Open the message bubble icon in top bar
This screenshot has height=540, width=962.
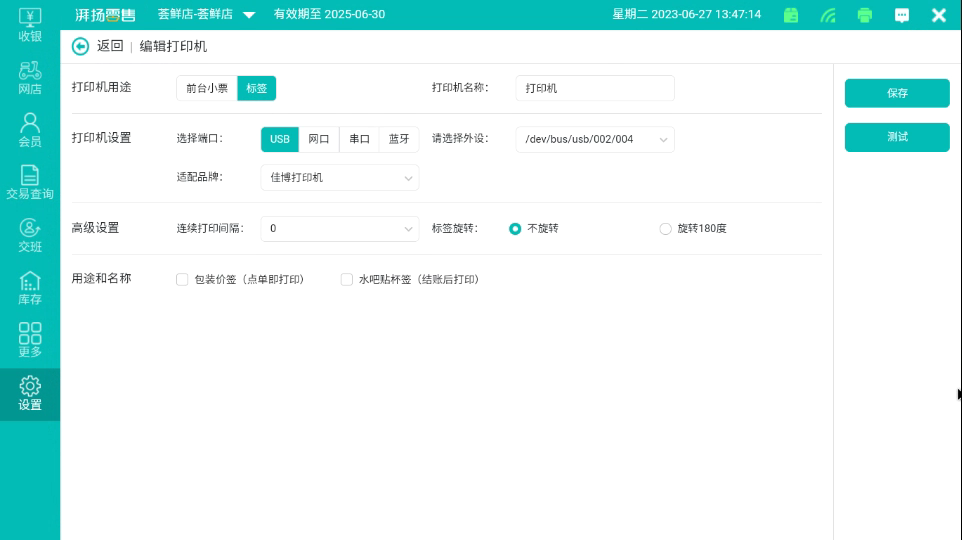click(x=902, y=15)
